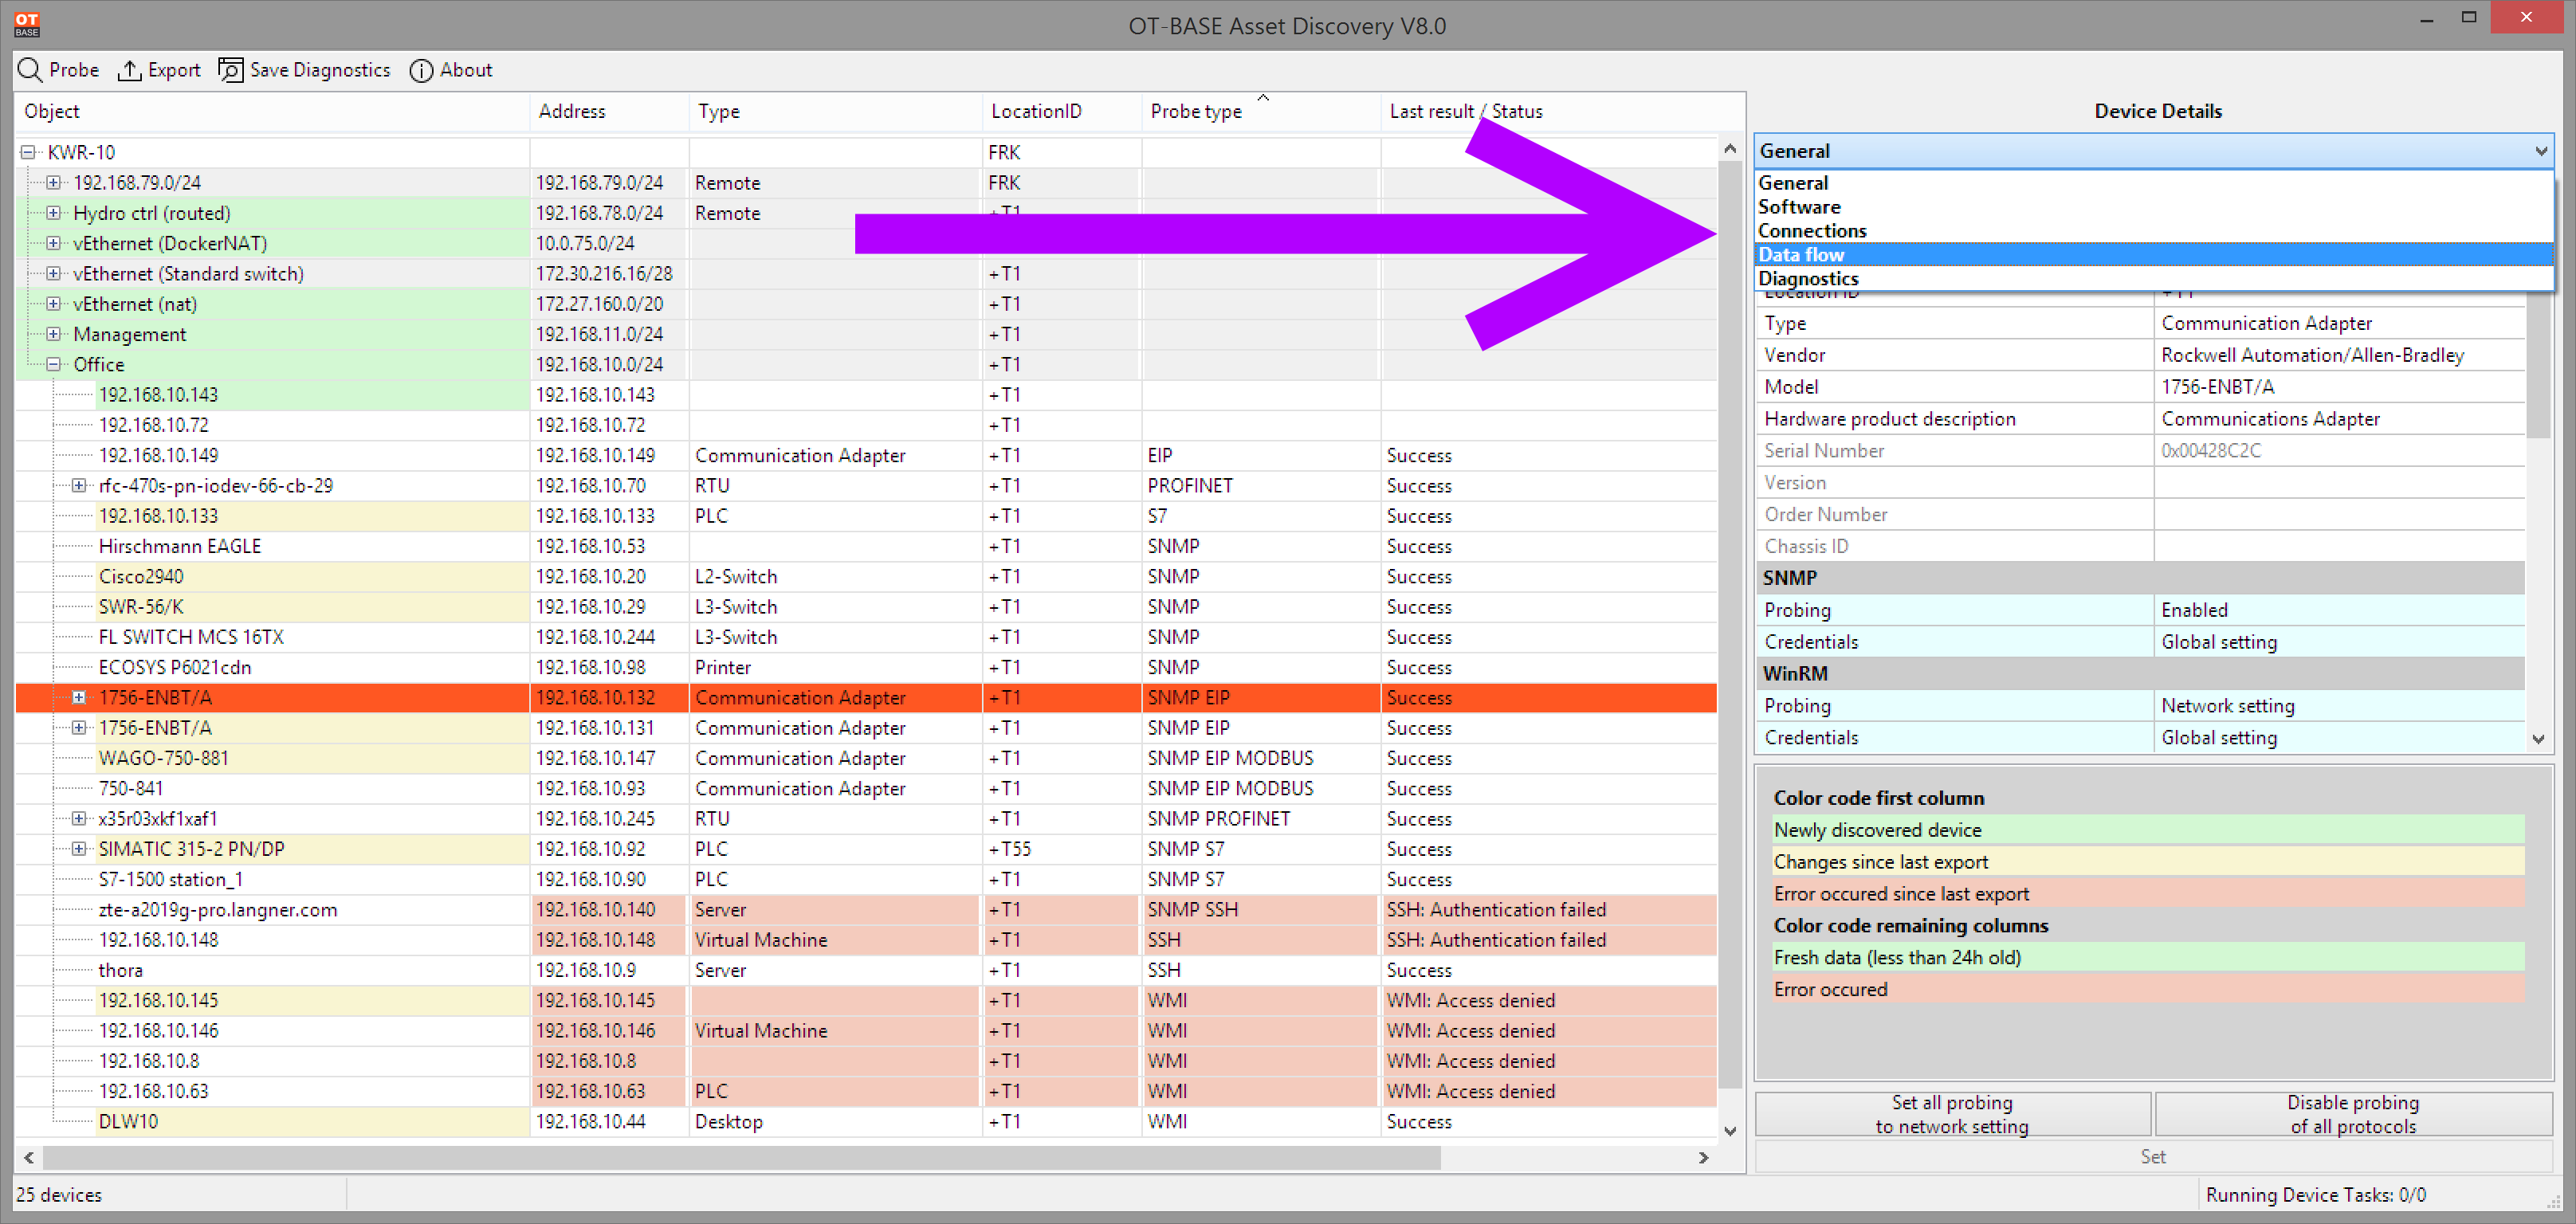Click the Device Details scroll-down arrow
Image resolution: width=2576 pixels, height=1224 pixels.
(x=2538, y=739)
